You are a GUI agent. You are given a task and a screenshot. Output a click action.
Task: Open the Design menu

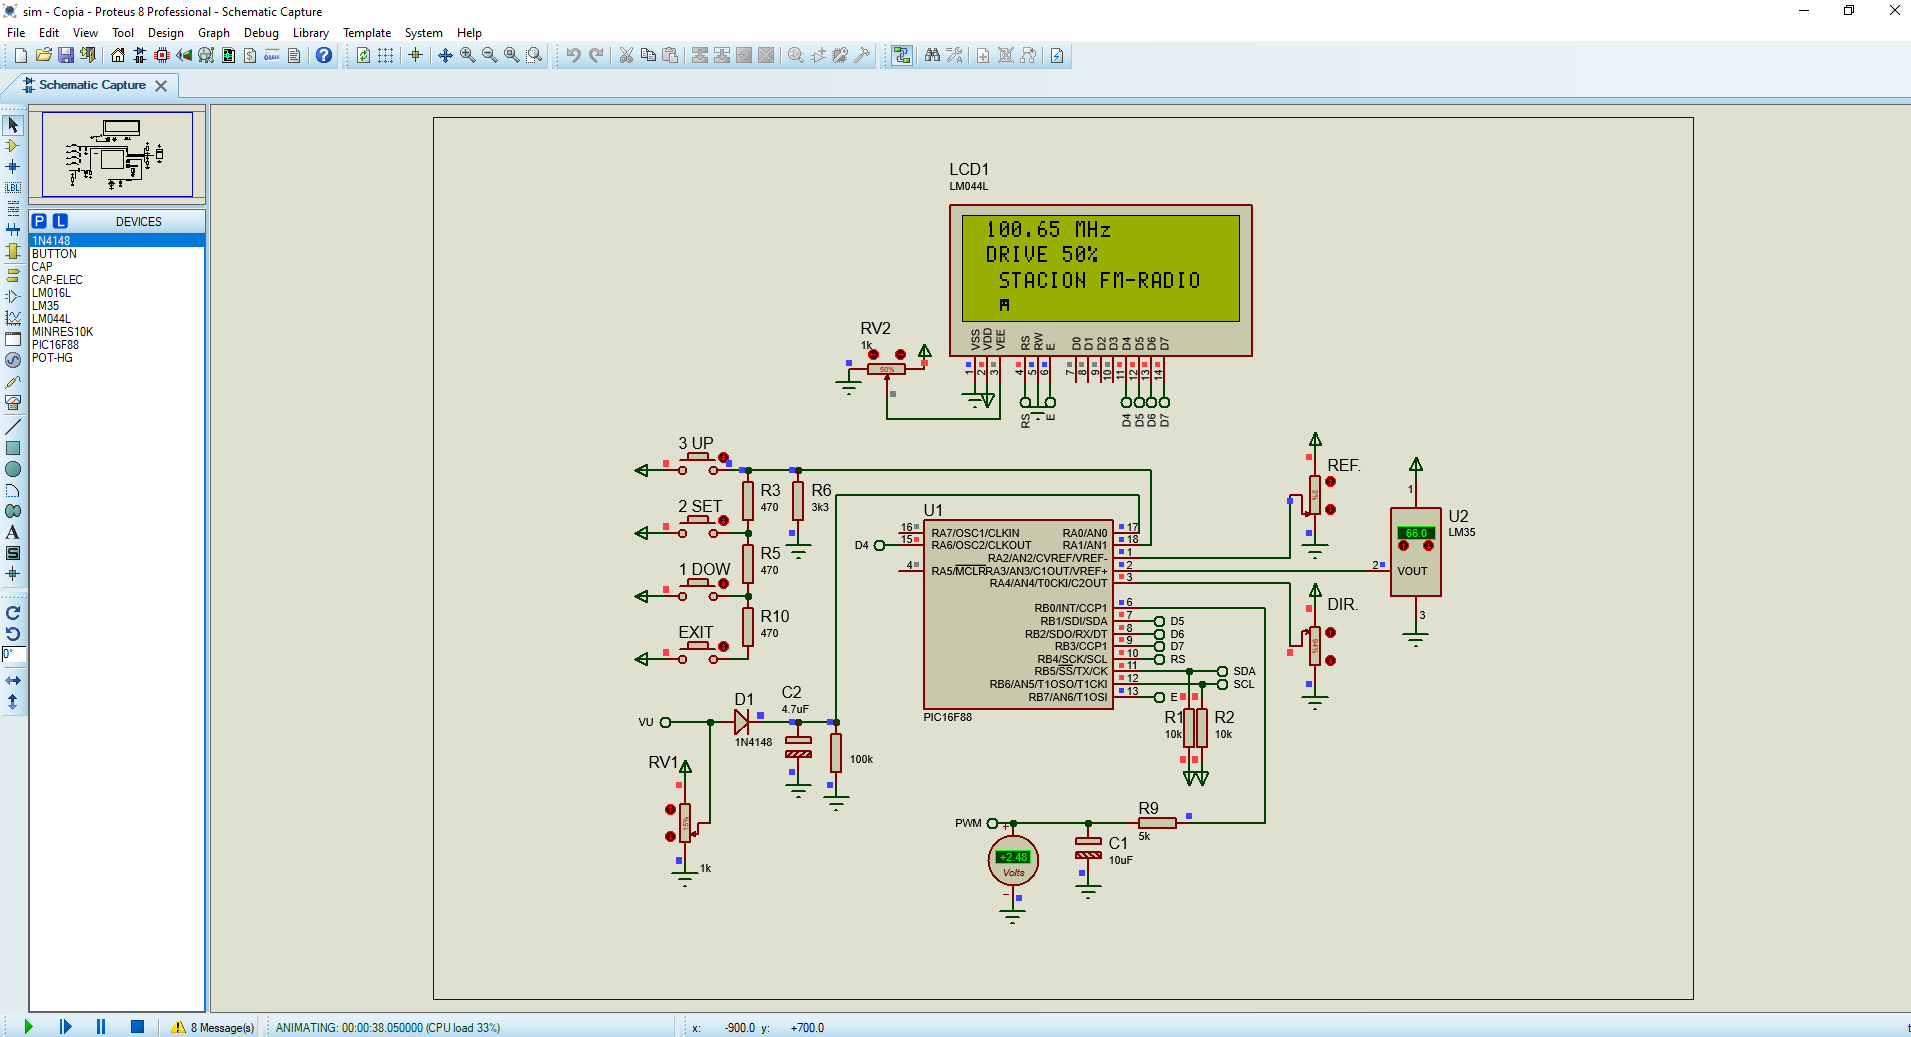click(x=166, y=33)
